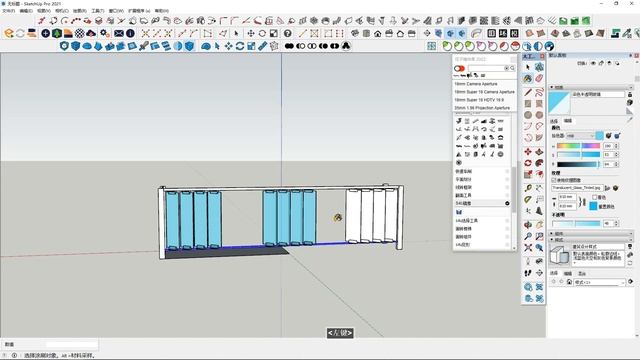Click the create material icon beside swatch
The width and height of the screenshot is (640, 360).
630,102
